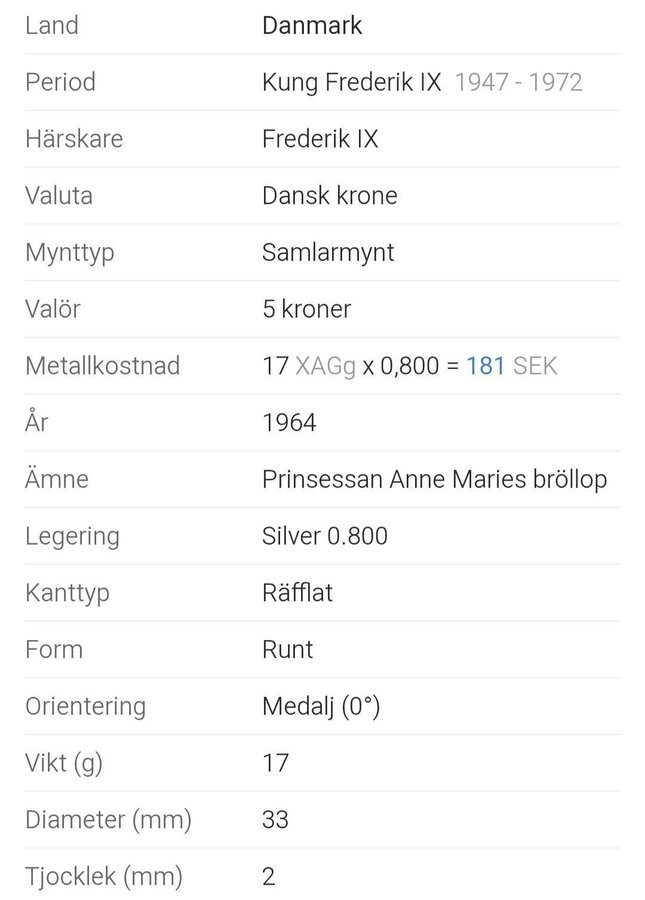Click the SEK currency label

click(535, 366)
